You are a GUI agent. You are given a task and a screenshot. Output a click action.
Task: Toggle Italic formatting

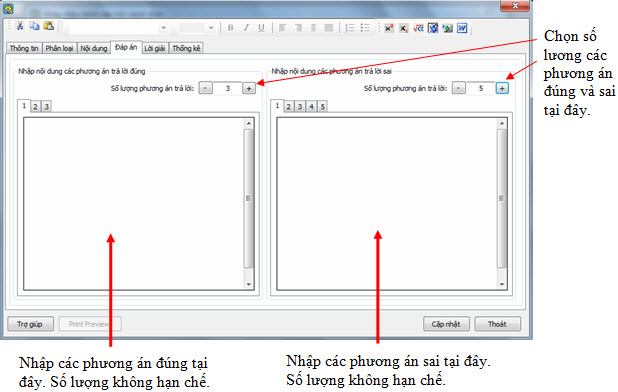point(246,28)
